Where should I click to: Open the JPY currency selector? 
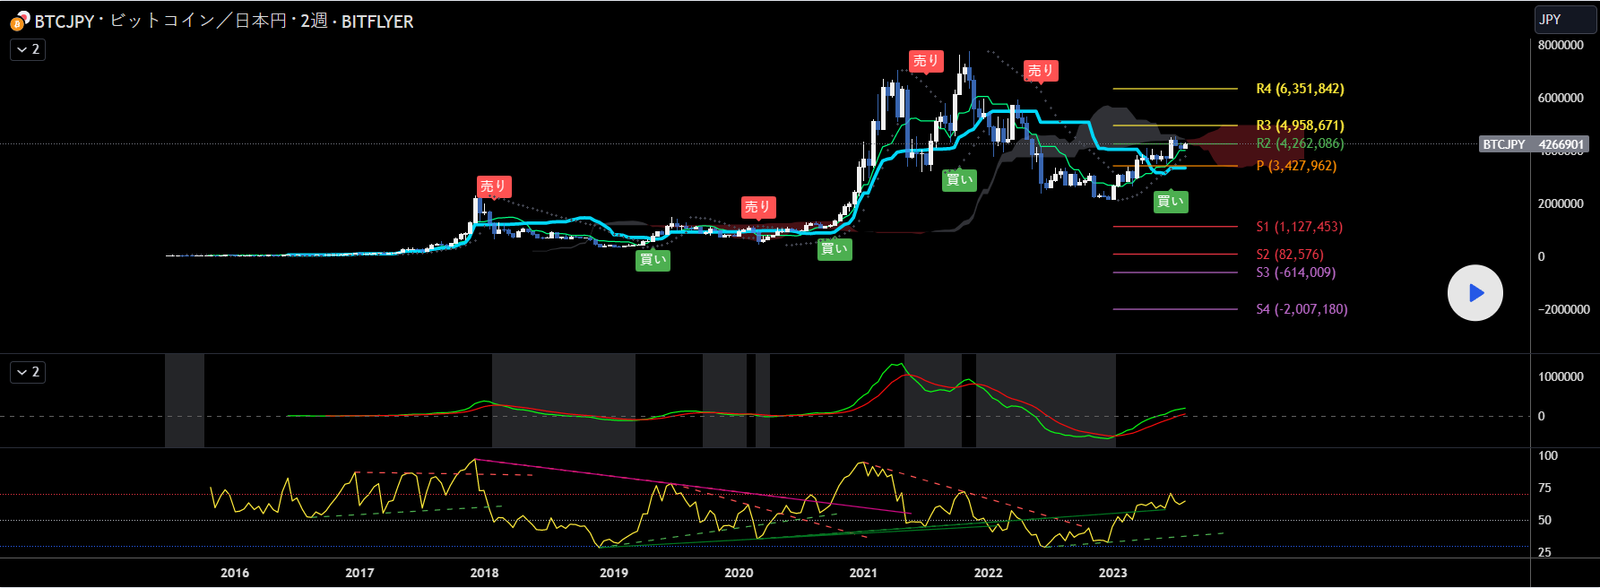[x=1565, y=19]
